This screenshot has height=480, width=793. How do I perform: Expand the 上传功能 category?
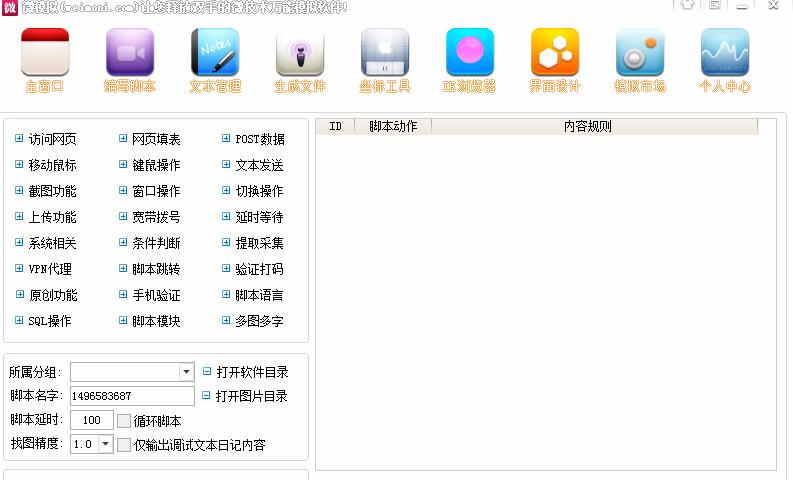point(19,216)
